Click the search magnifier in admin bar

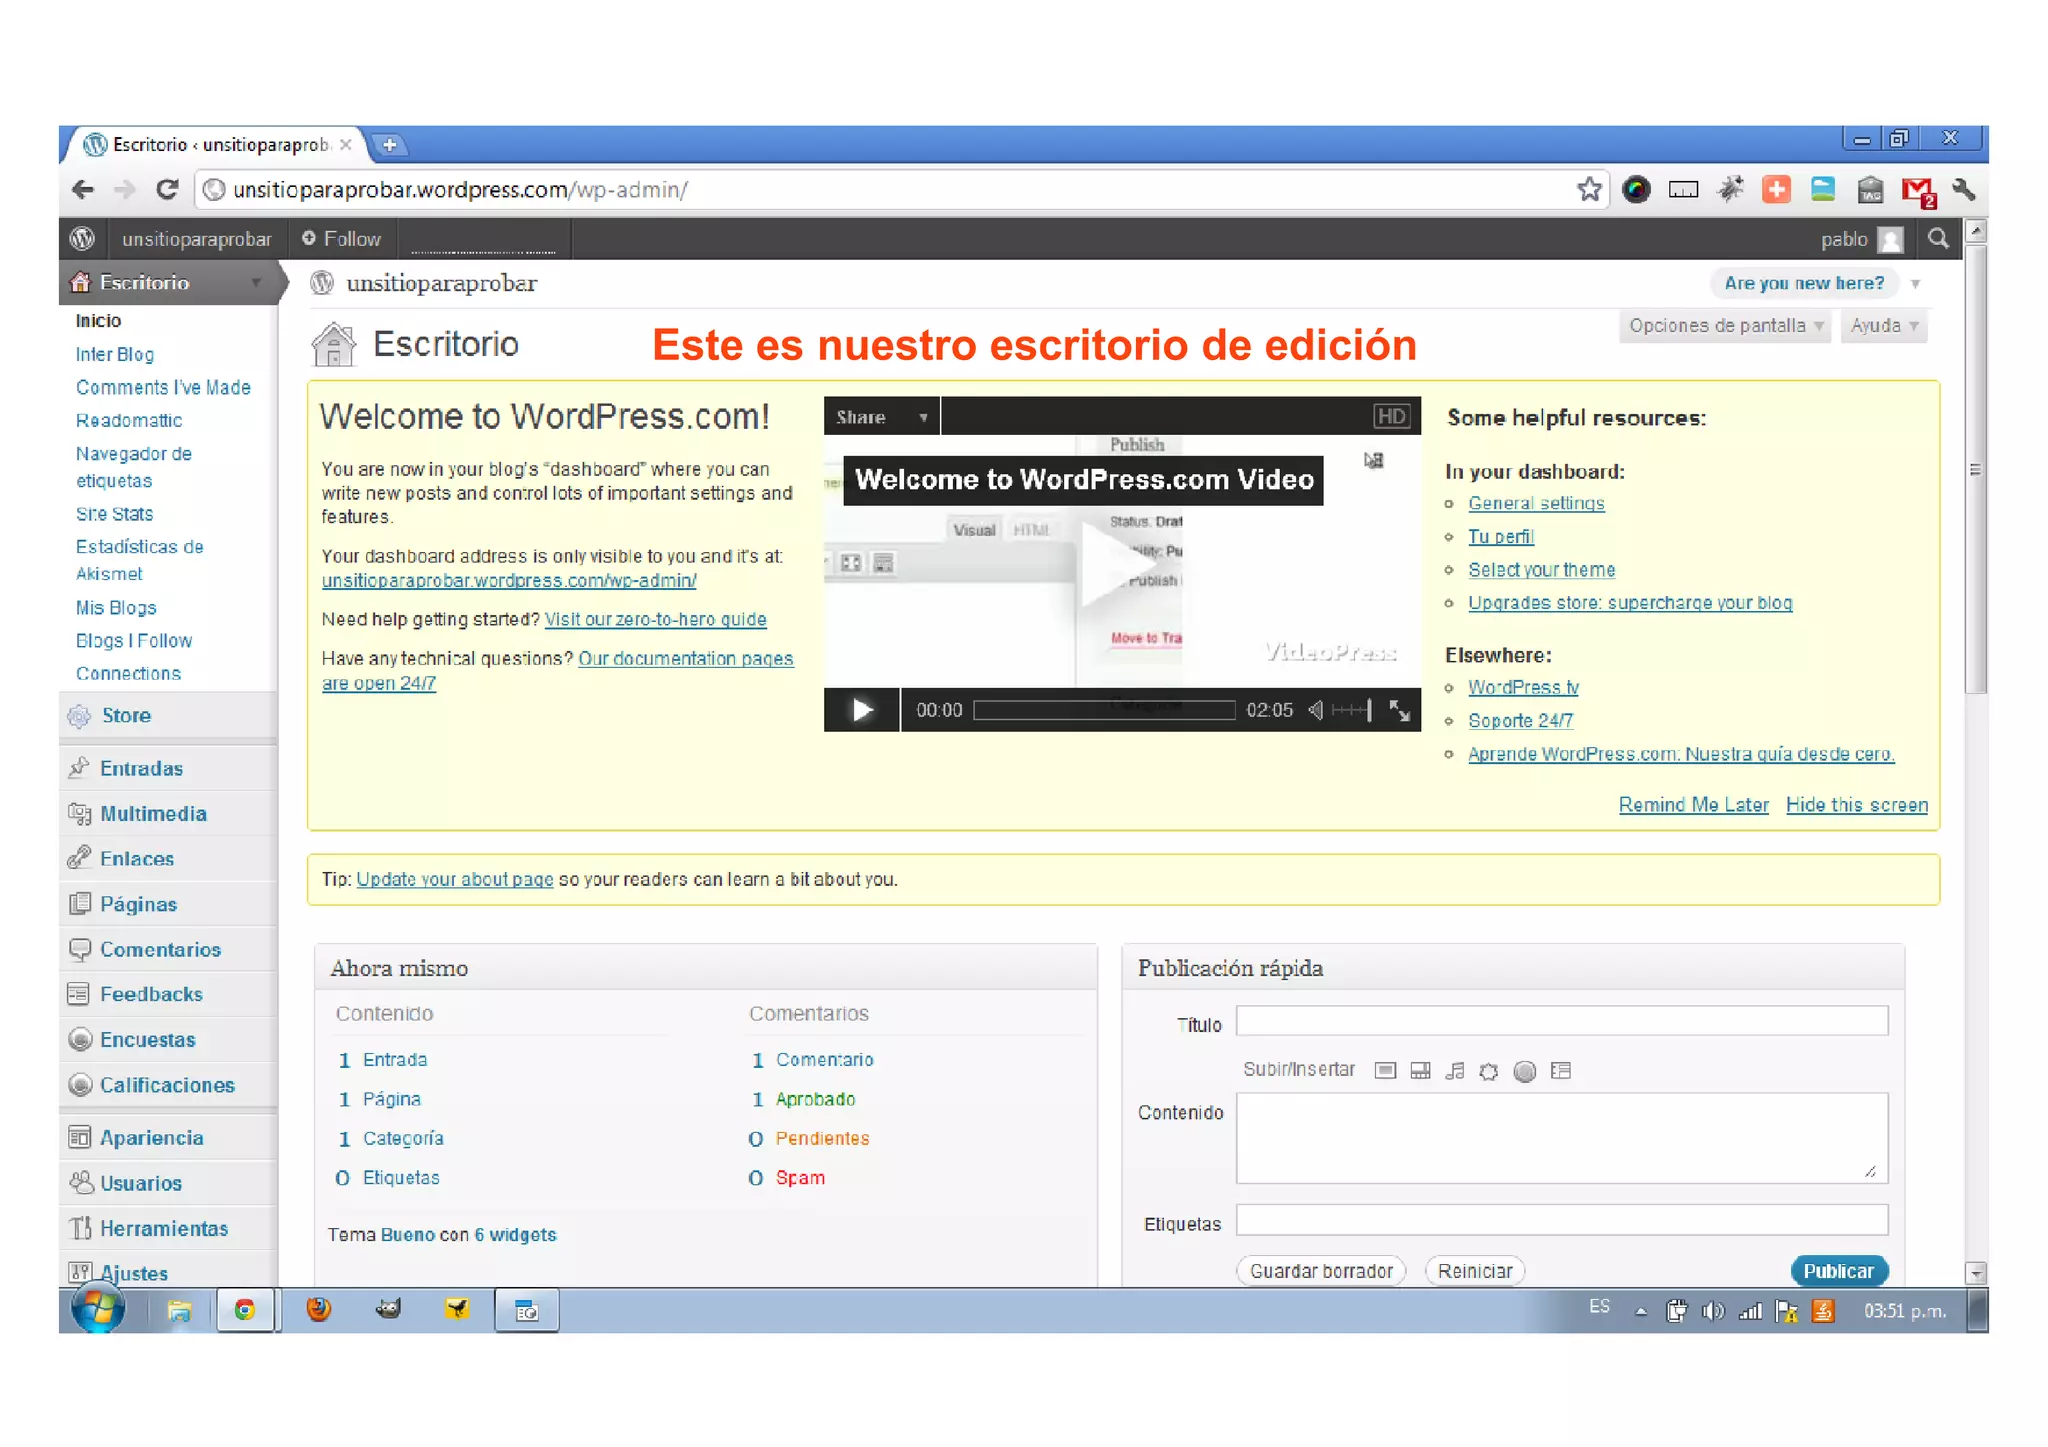[x=1938, y=239]
